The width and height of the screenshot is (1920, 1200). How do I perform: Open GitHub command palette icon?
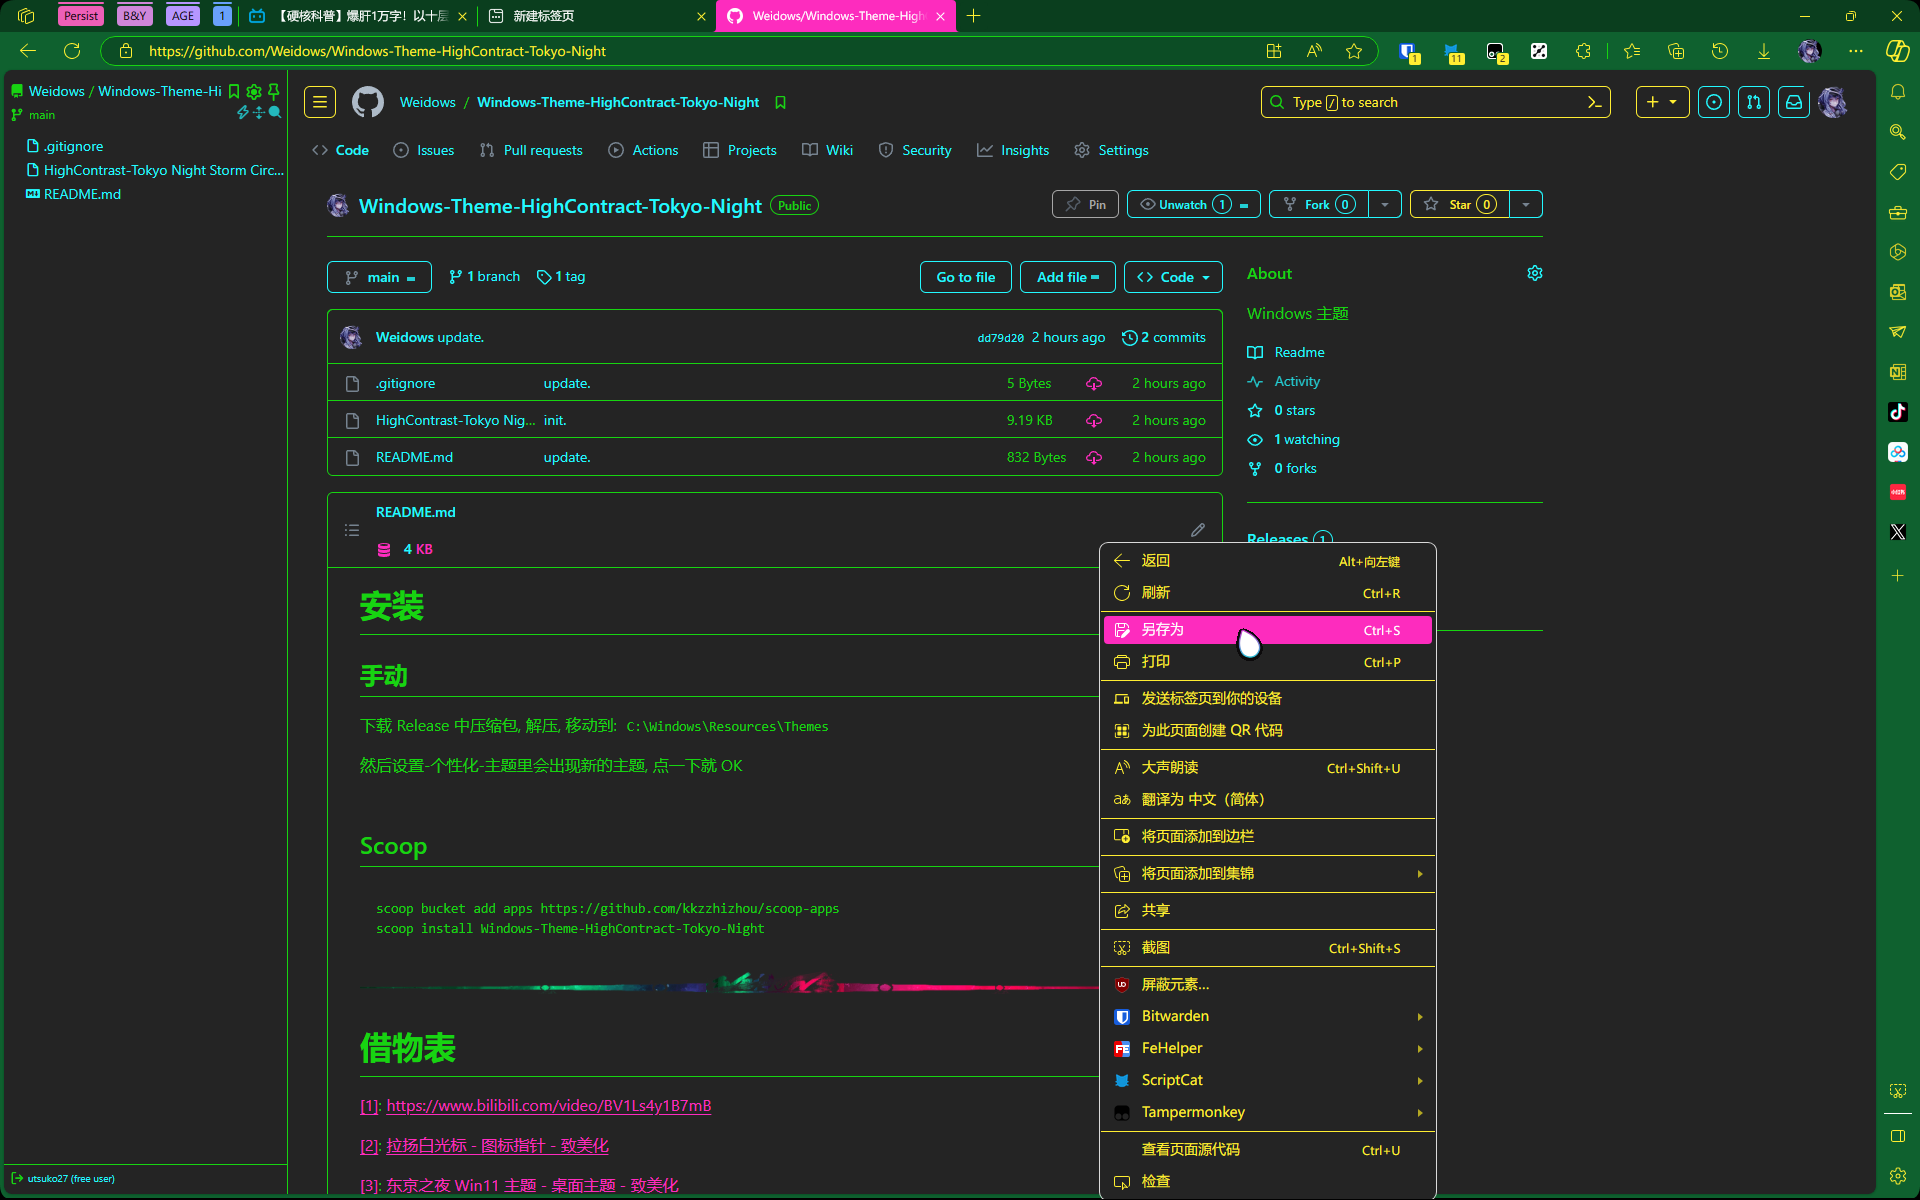1594,102
